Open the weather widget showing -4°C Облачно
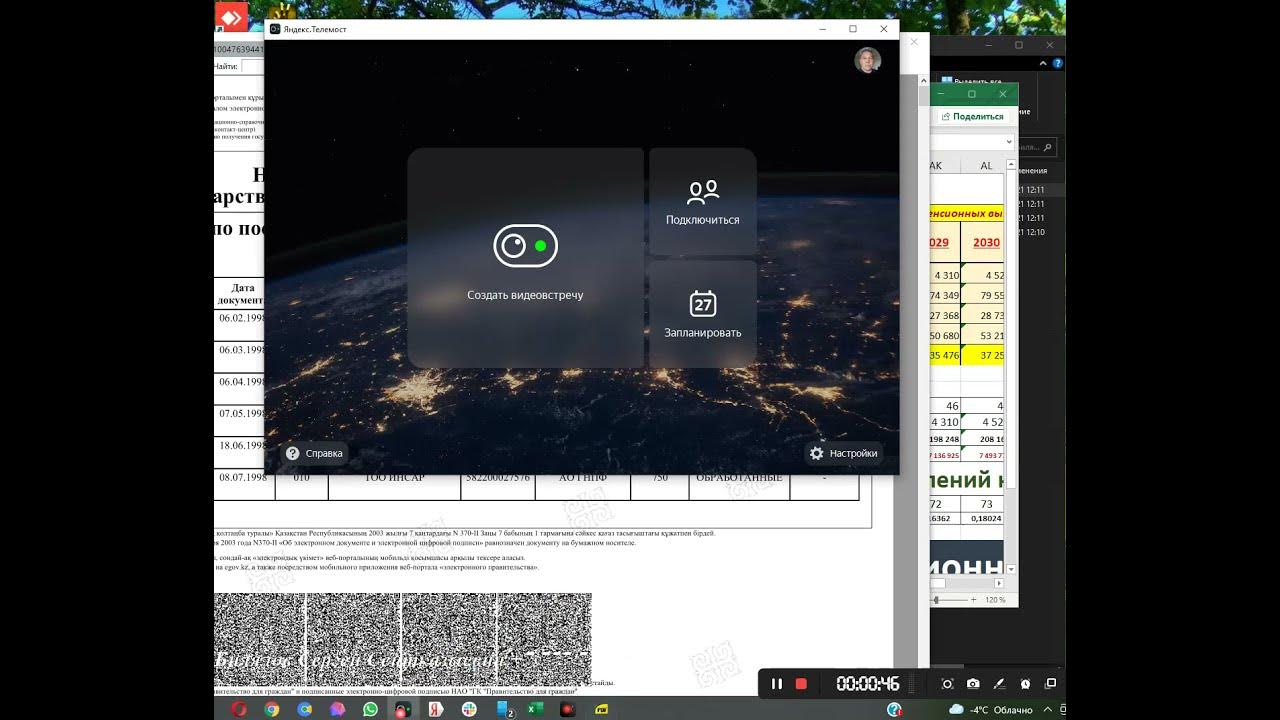This screenshot has width=1280, height=720. tap(991, 709)
